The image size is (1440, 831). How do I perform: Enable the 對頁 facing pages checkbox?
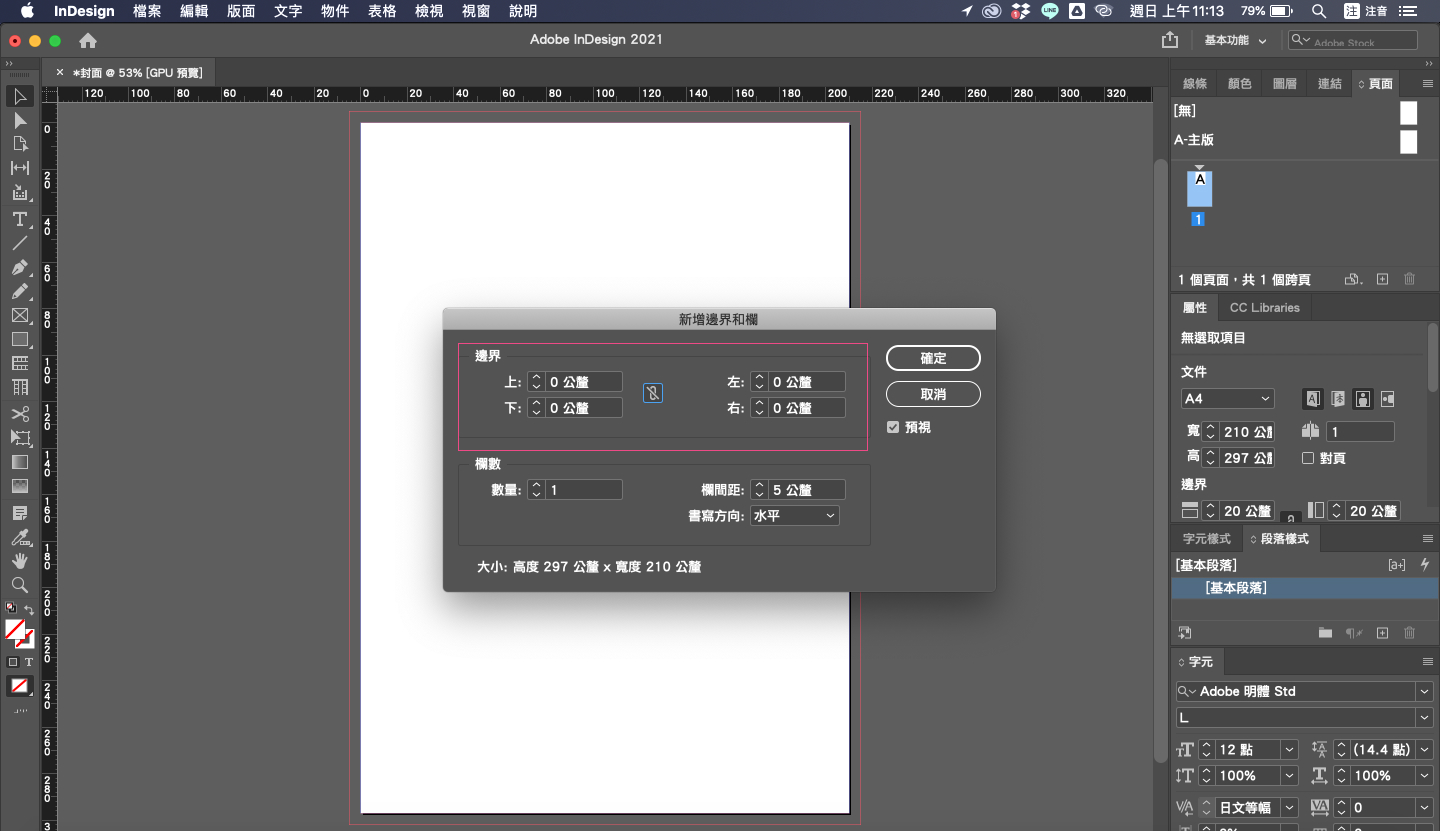click(x=1308, y=458)
